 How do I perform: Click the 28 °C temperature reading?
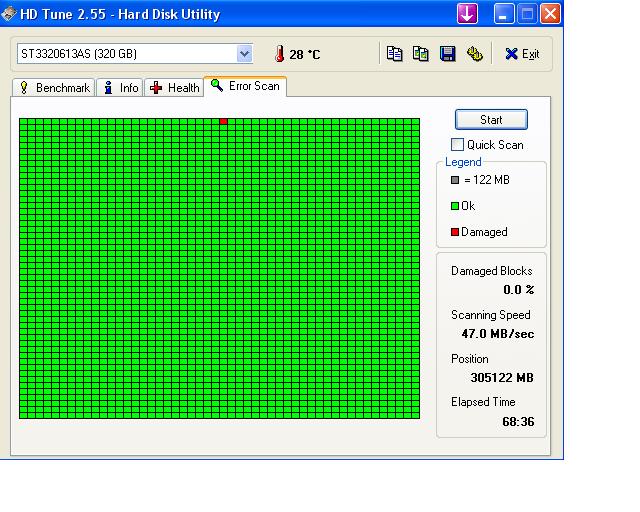[x=305, y=54]
